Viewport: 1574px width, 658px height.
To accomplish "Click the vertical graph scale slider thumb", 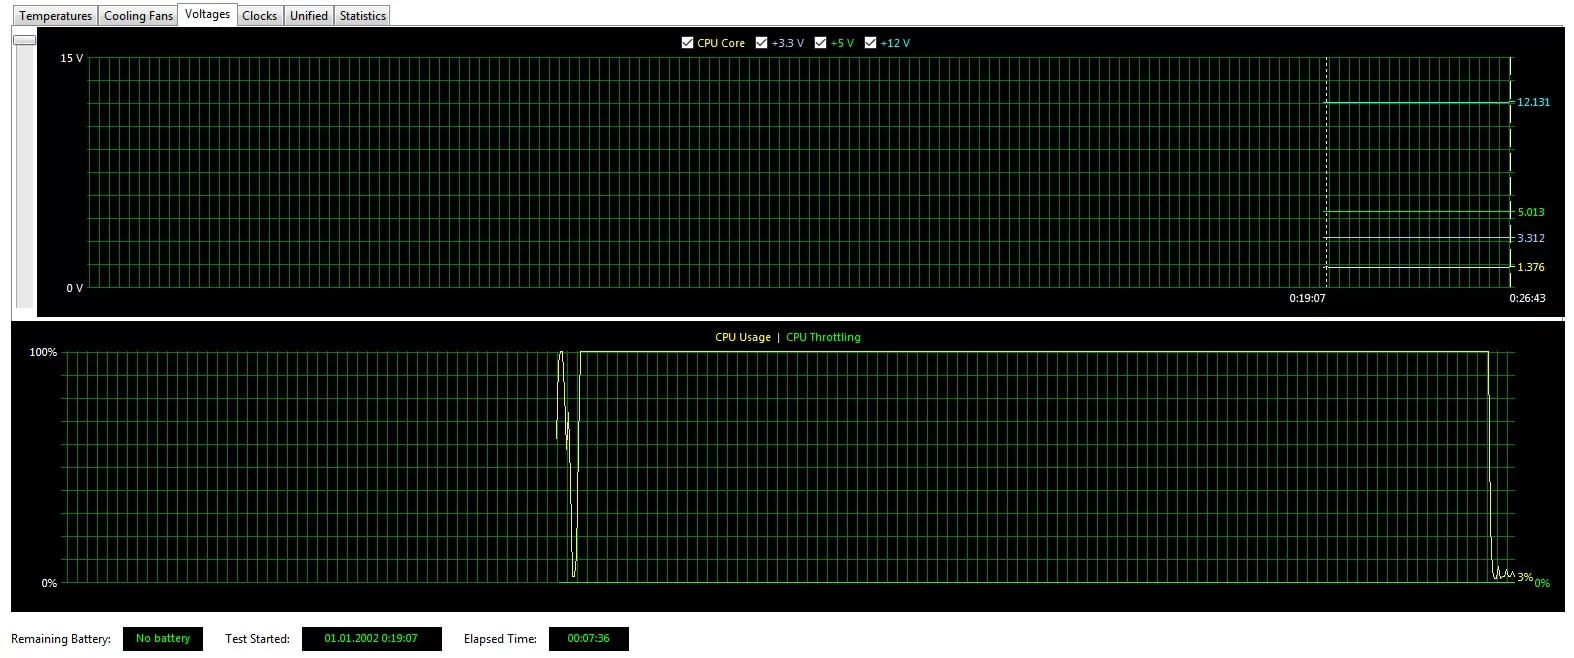I will pyautogui.click(x=24, y=40).
